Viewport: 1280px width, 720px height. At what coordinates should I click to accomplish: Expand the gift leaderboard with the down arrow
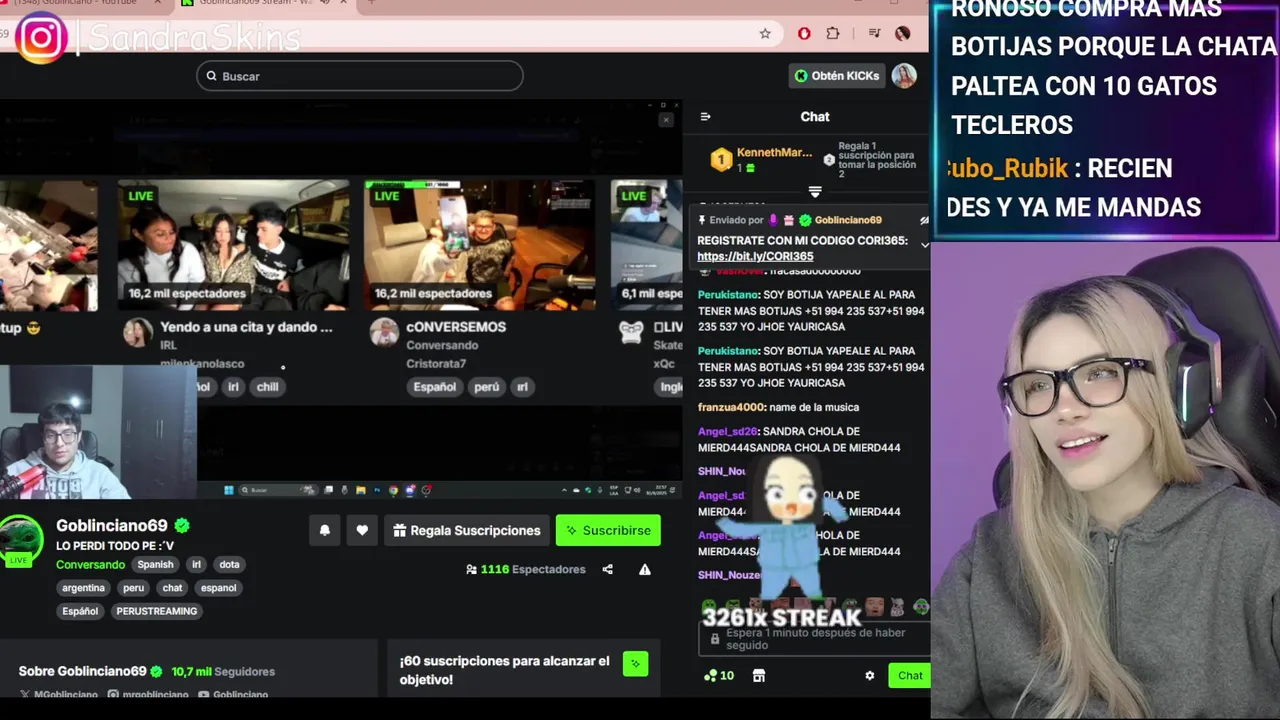pyautogui.click(x=815, y=192)
